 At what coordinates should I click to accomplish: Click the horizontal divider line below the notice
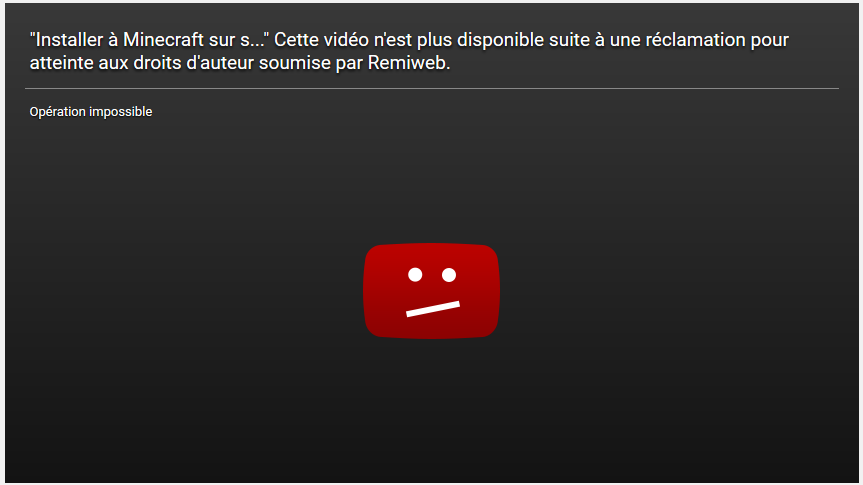tap(432, 88)
